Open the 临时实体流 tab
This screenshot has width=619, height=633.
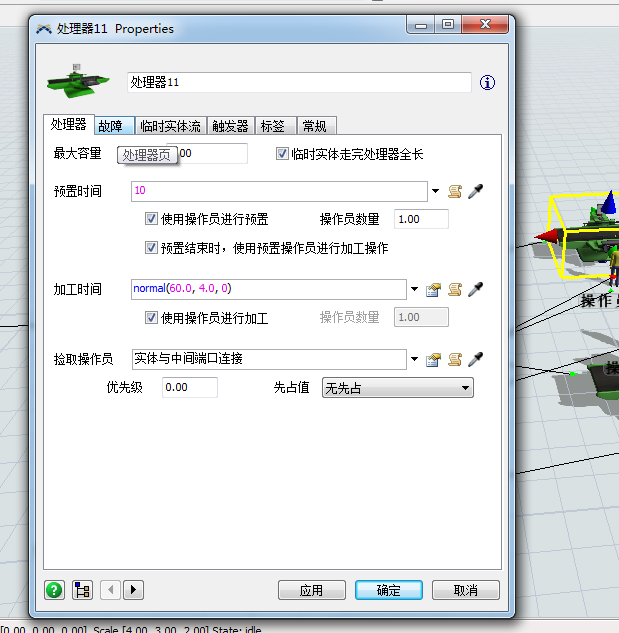tap(170, 126)
